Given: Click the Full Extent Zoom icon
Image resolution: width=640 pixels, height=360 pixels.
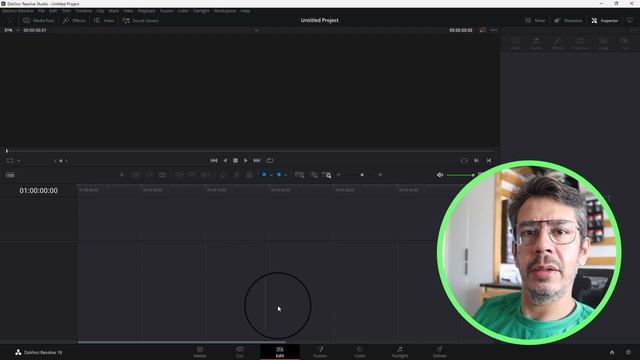Looking at the screenshot, I should [299, 175].
